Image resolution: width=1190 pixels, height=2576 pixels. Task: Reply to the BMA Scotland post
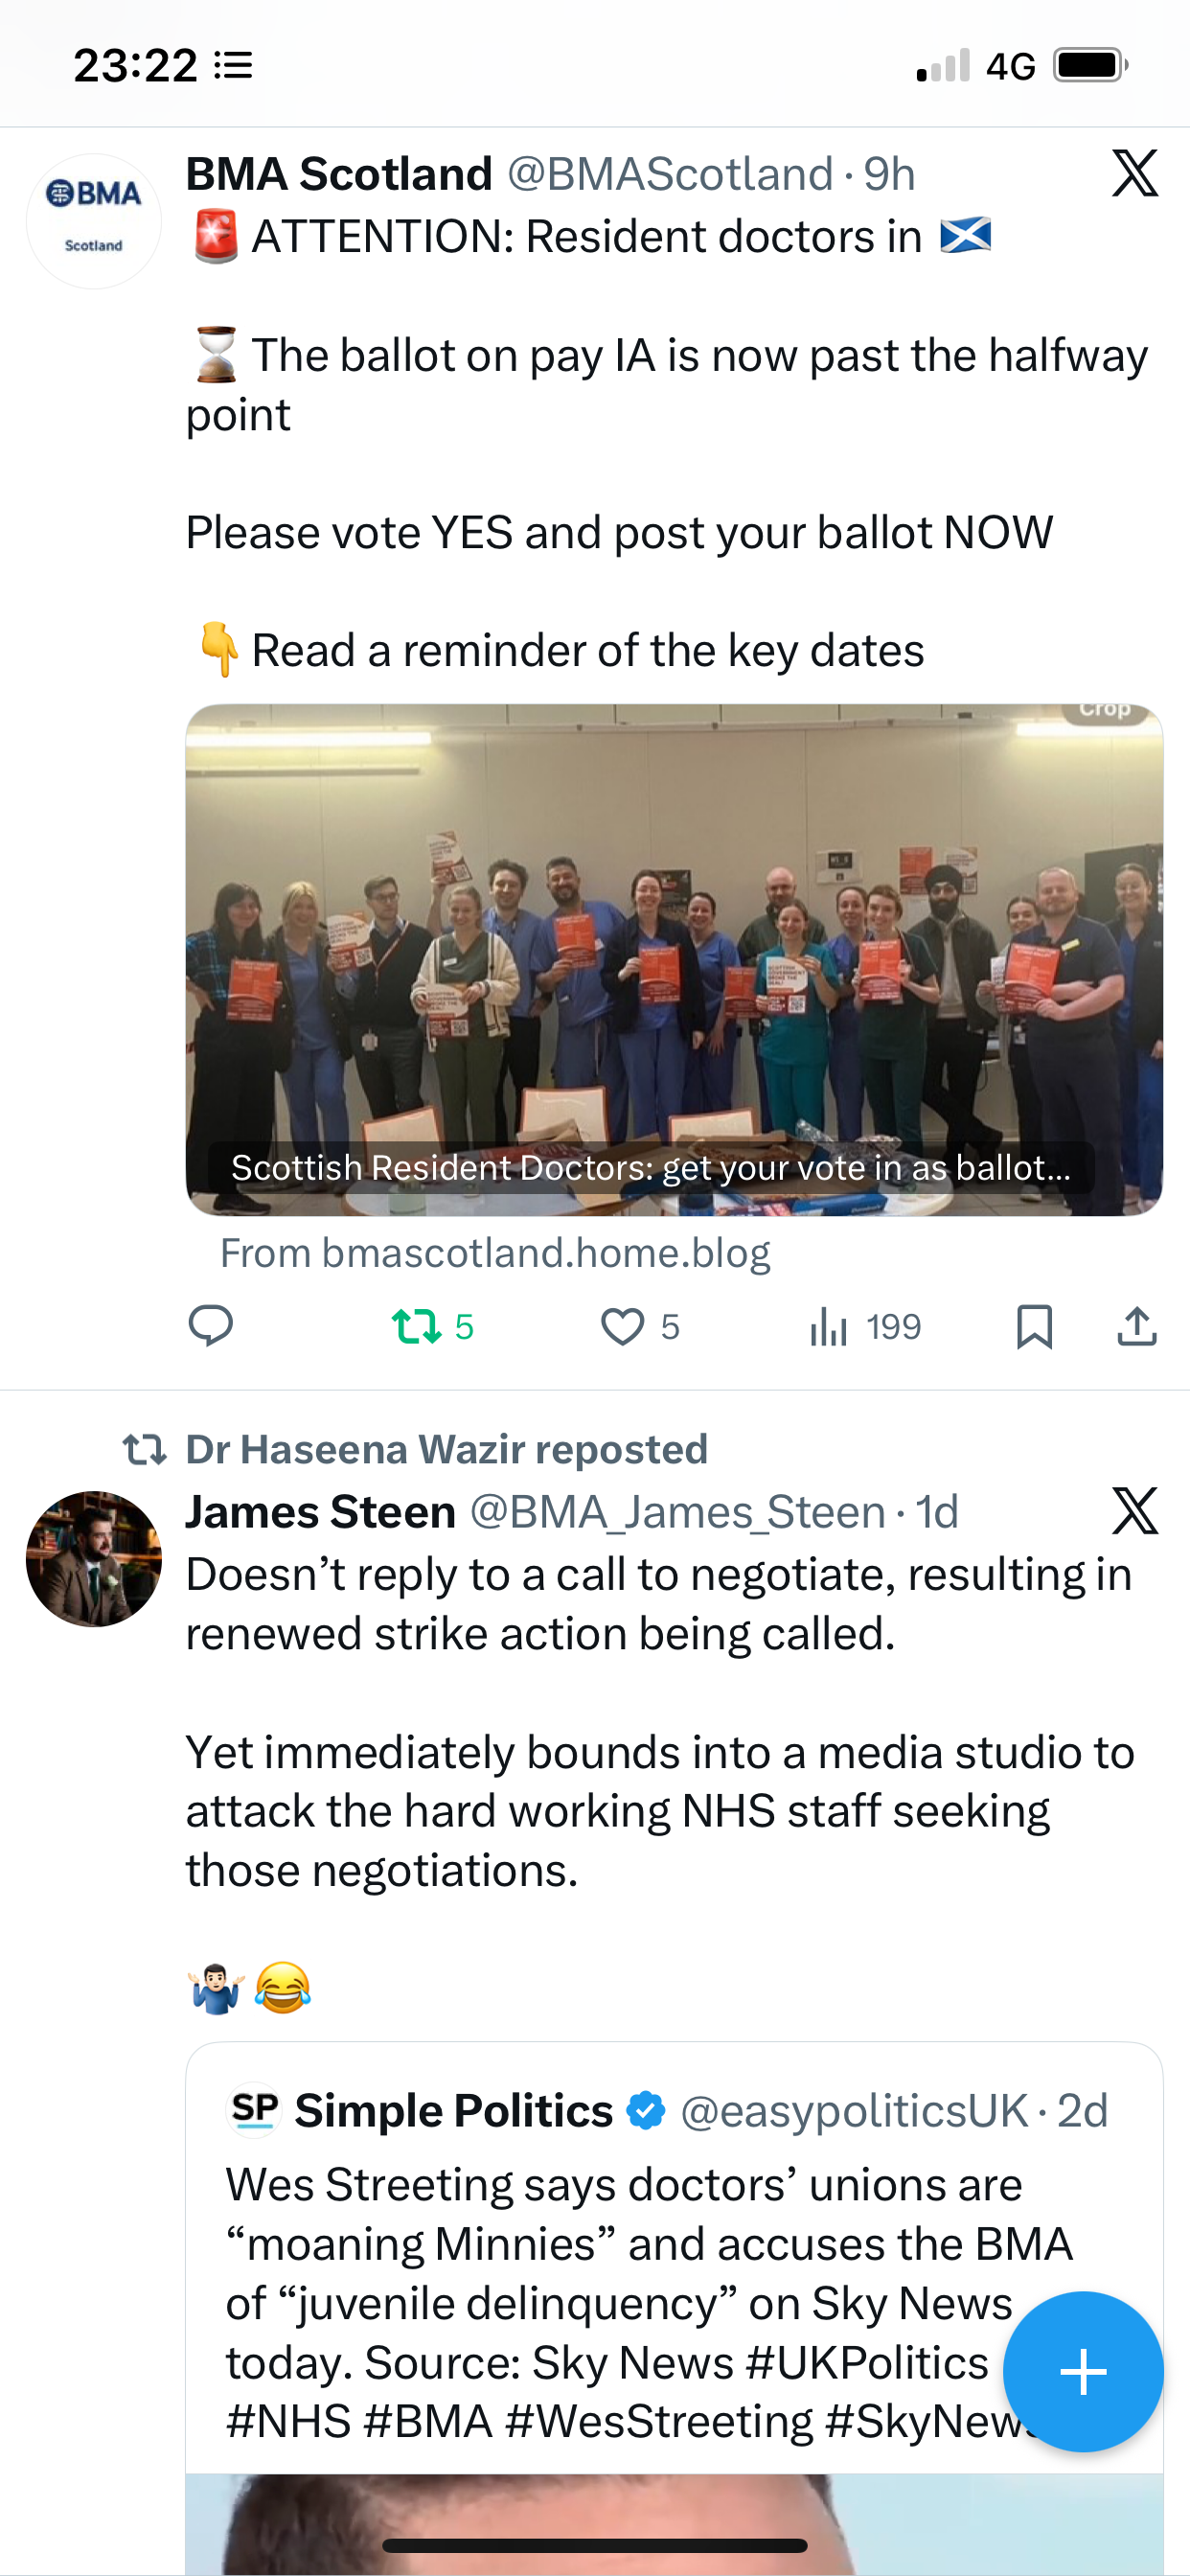pyautogui.click(x=211, y=1326)
